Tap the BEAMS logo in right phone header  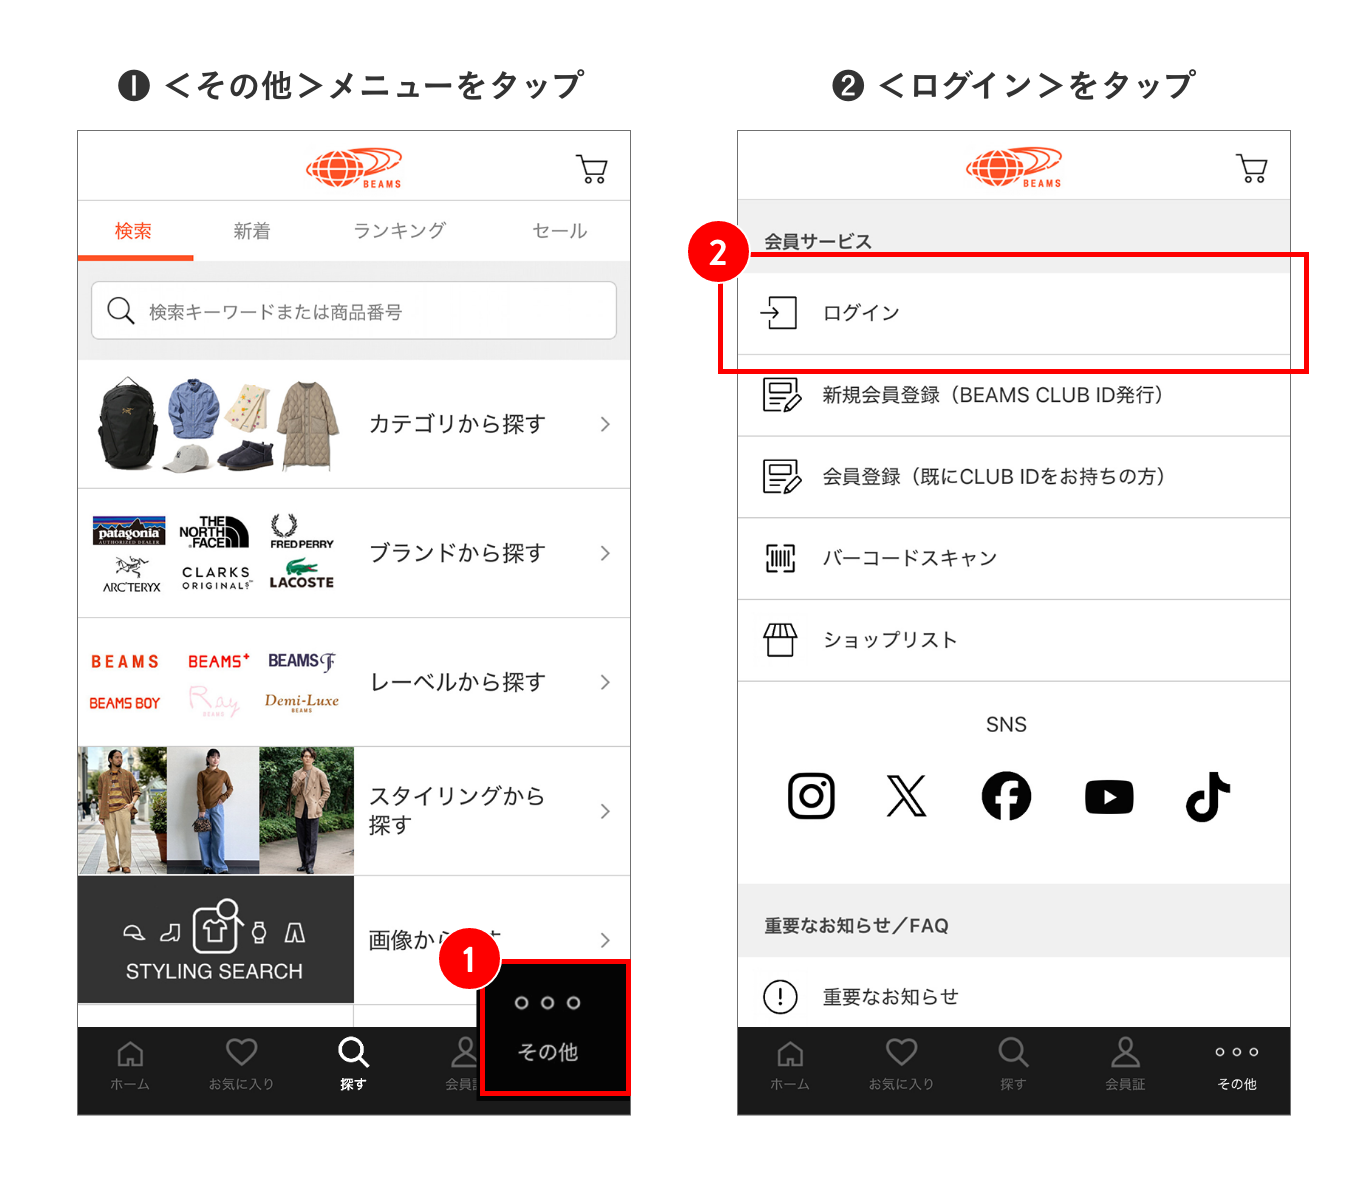click(1014, 168)
